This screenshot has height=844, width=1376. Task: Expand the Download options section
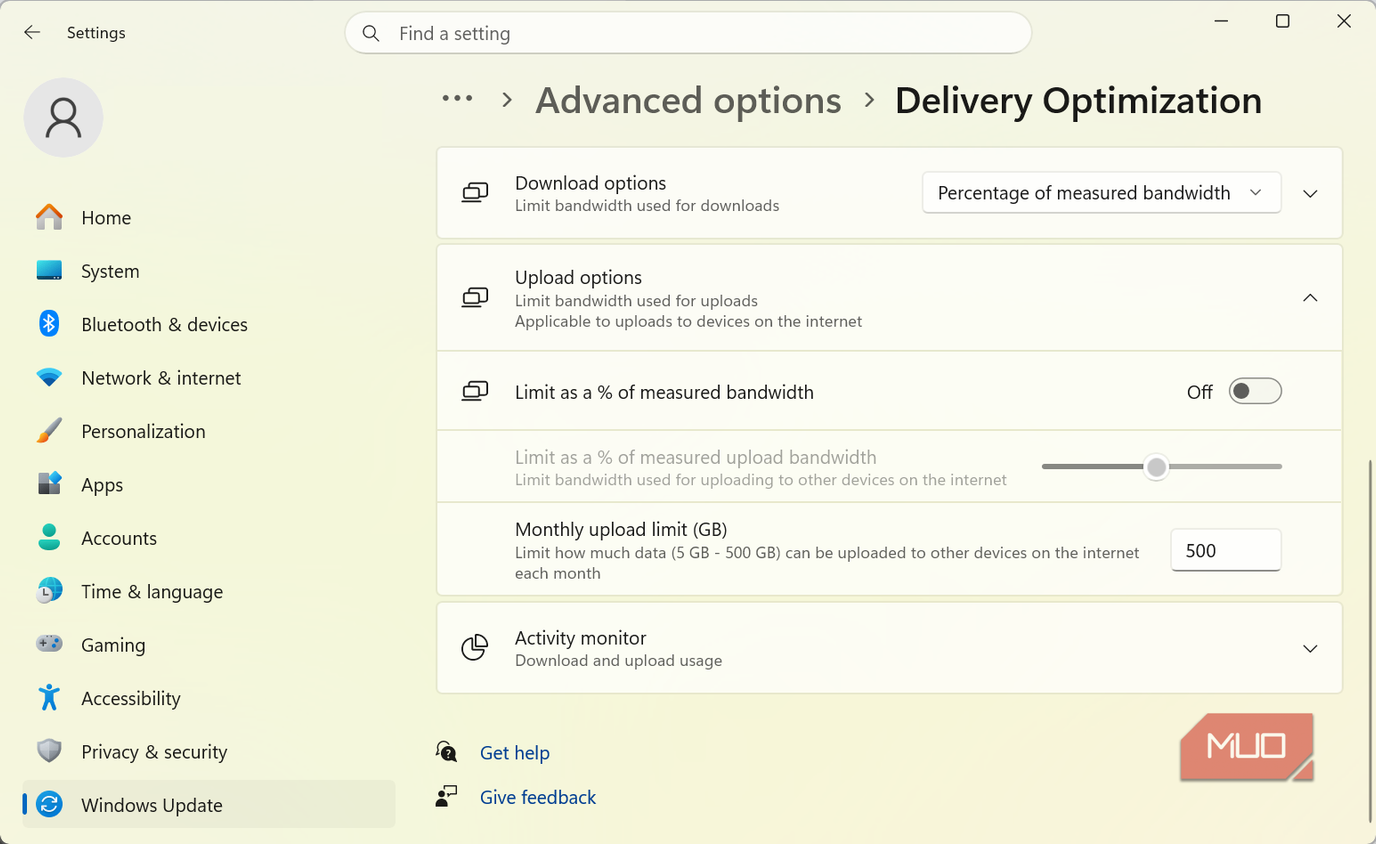(x=1310, y=194)
